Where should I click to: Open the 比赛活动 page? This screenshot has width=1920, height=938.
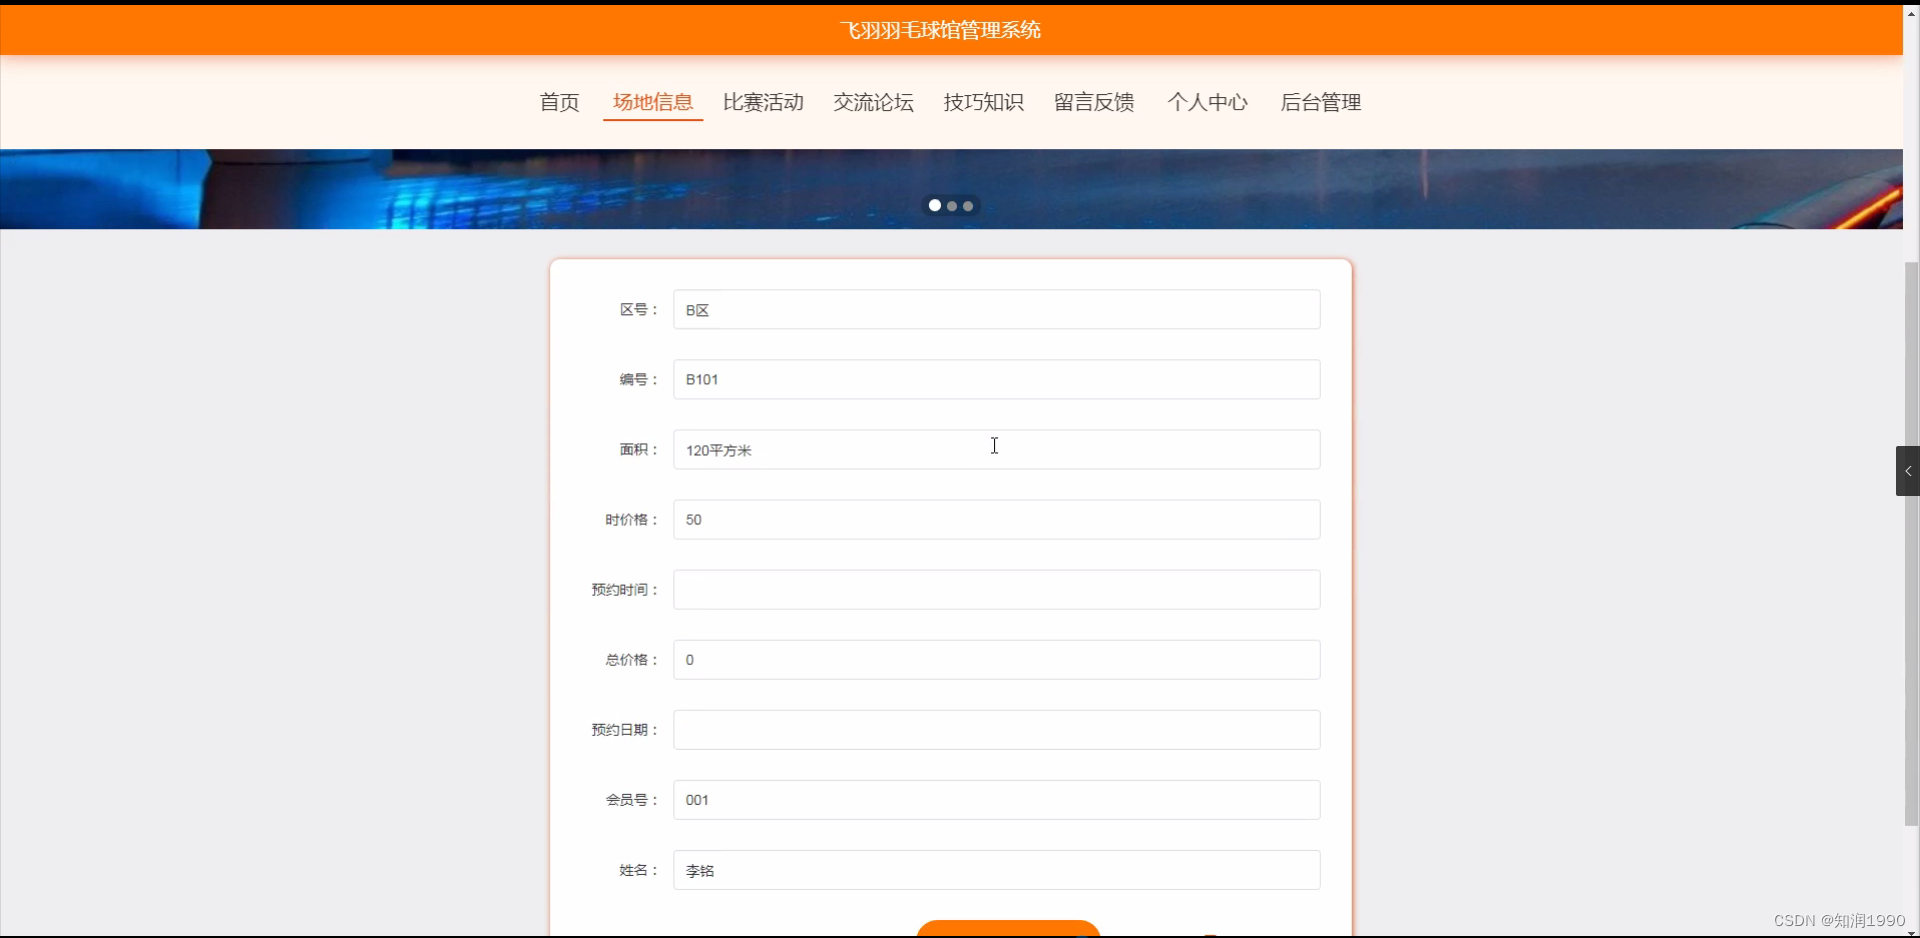(763, 102)
